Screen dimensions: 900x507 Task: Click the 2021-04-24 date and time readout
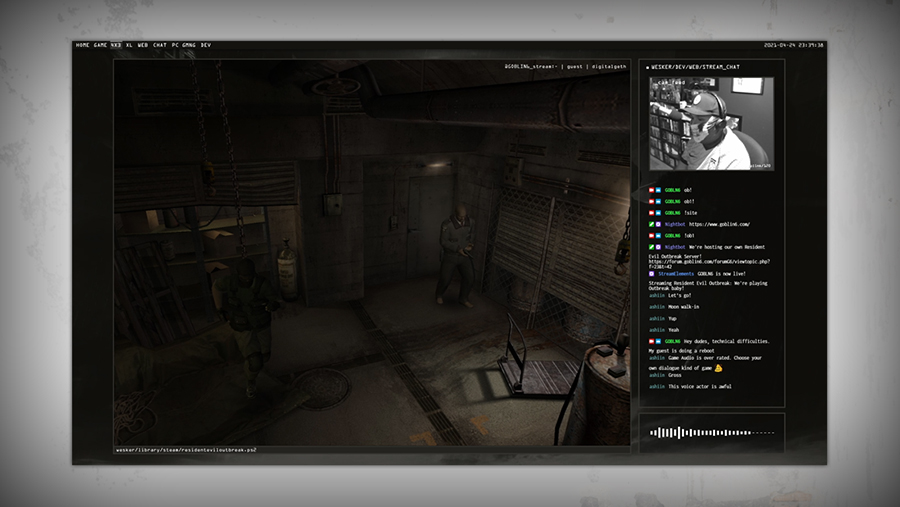point(793,45)
